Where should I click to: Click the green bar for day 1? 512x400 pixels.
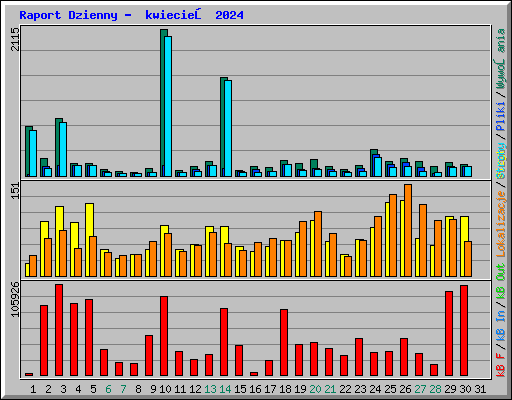[28, 151]
